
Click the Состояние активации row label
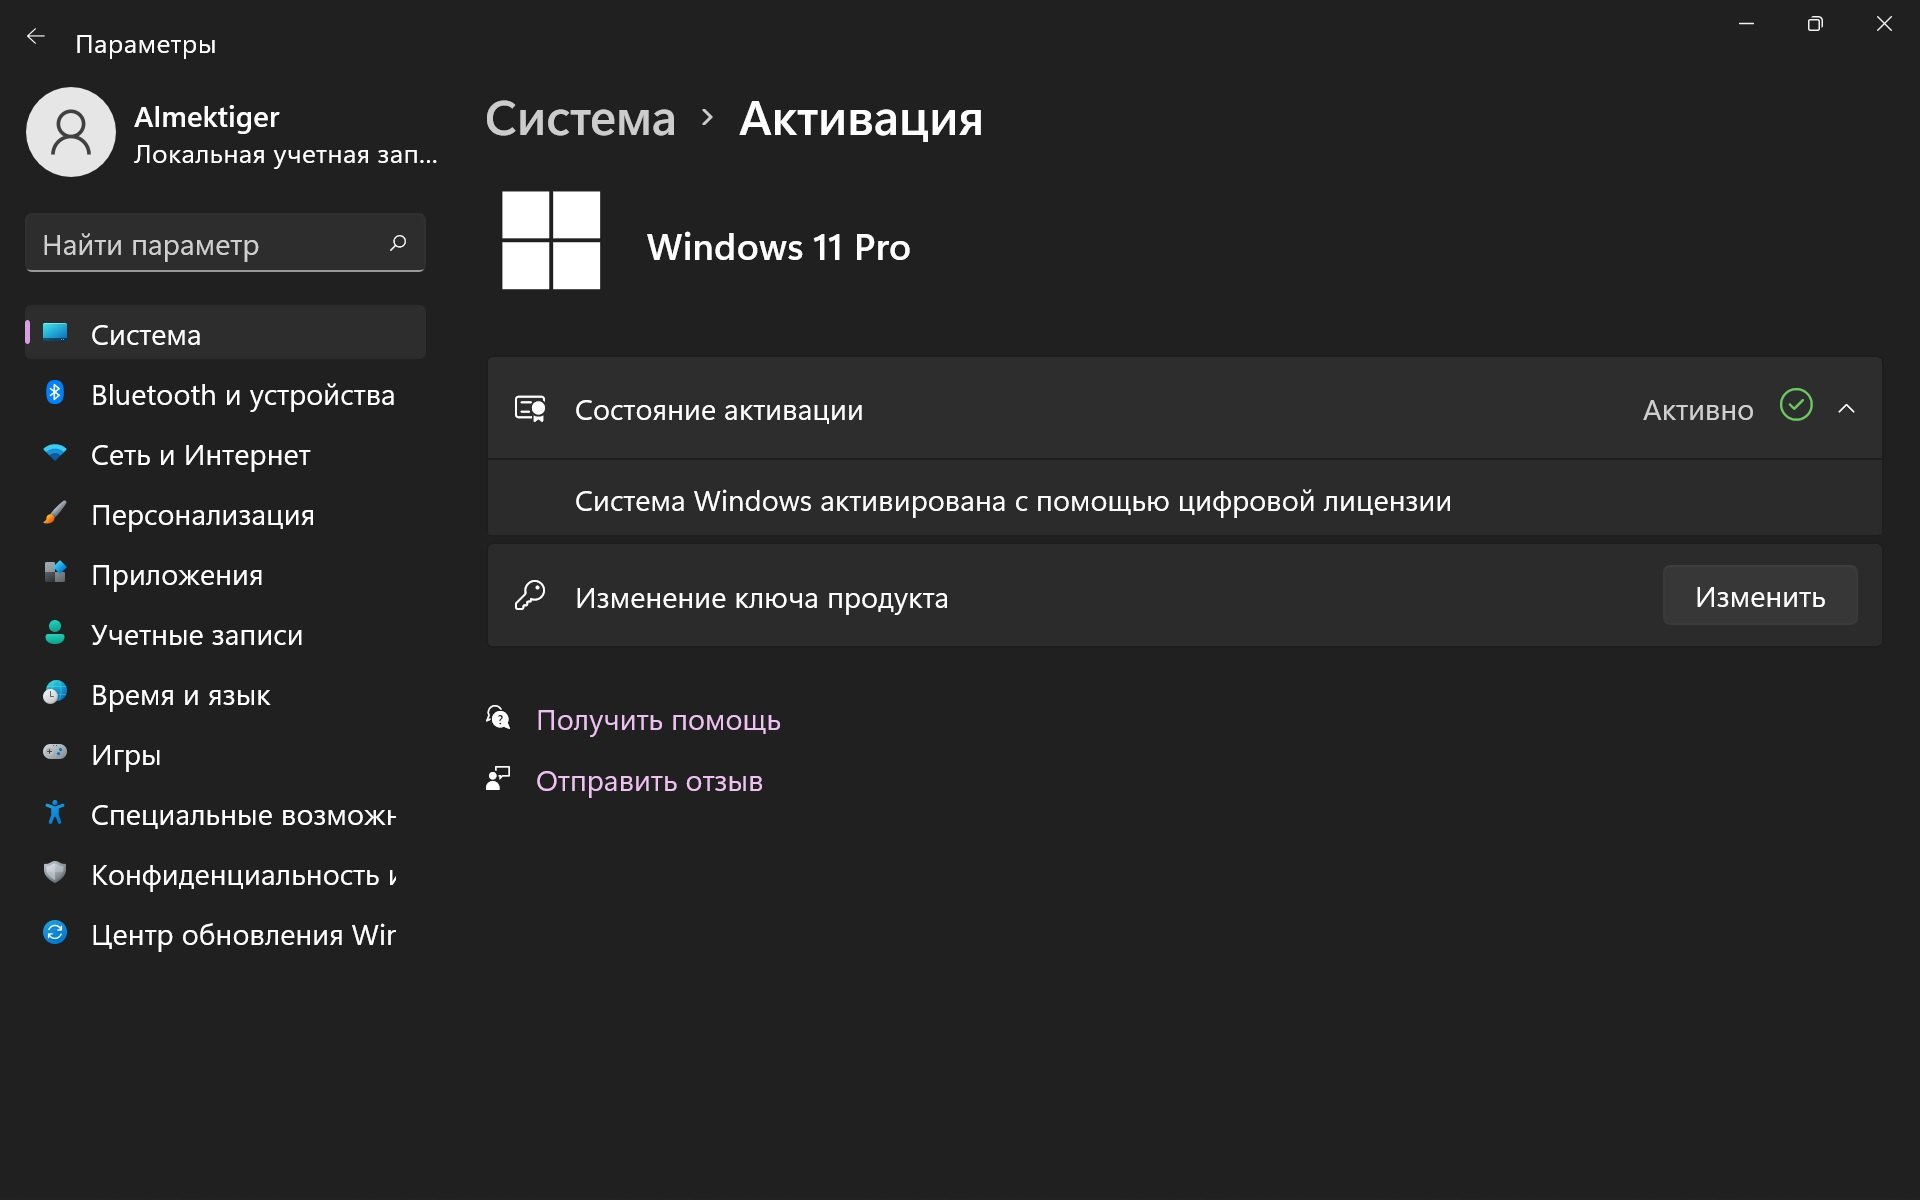click(718, 410)
